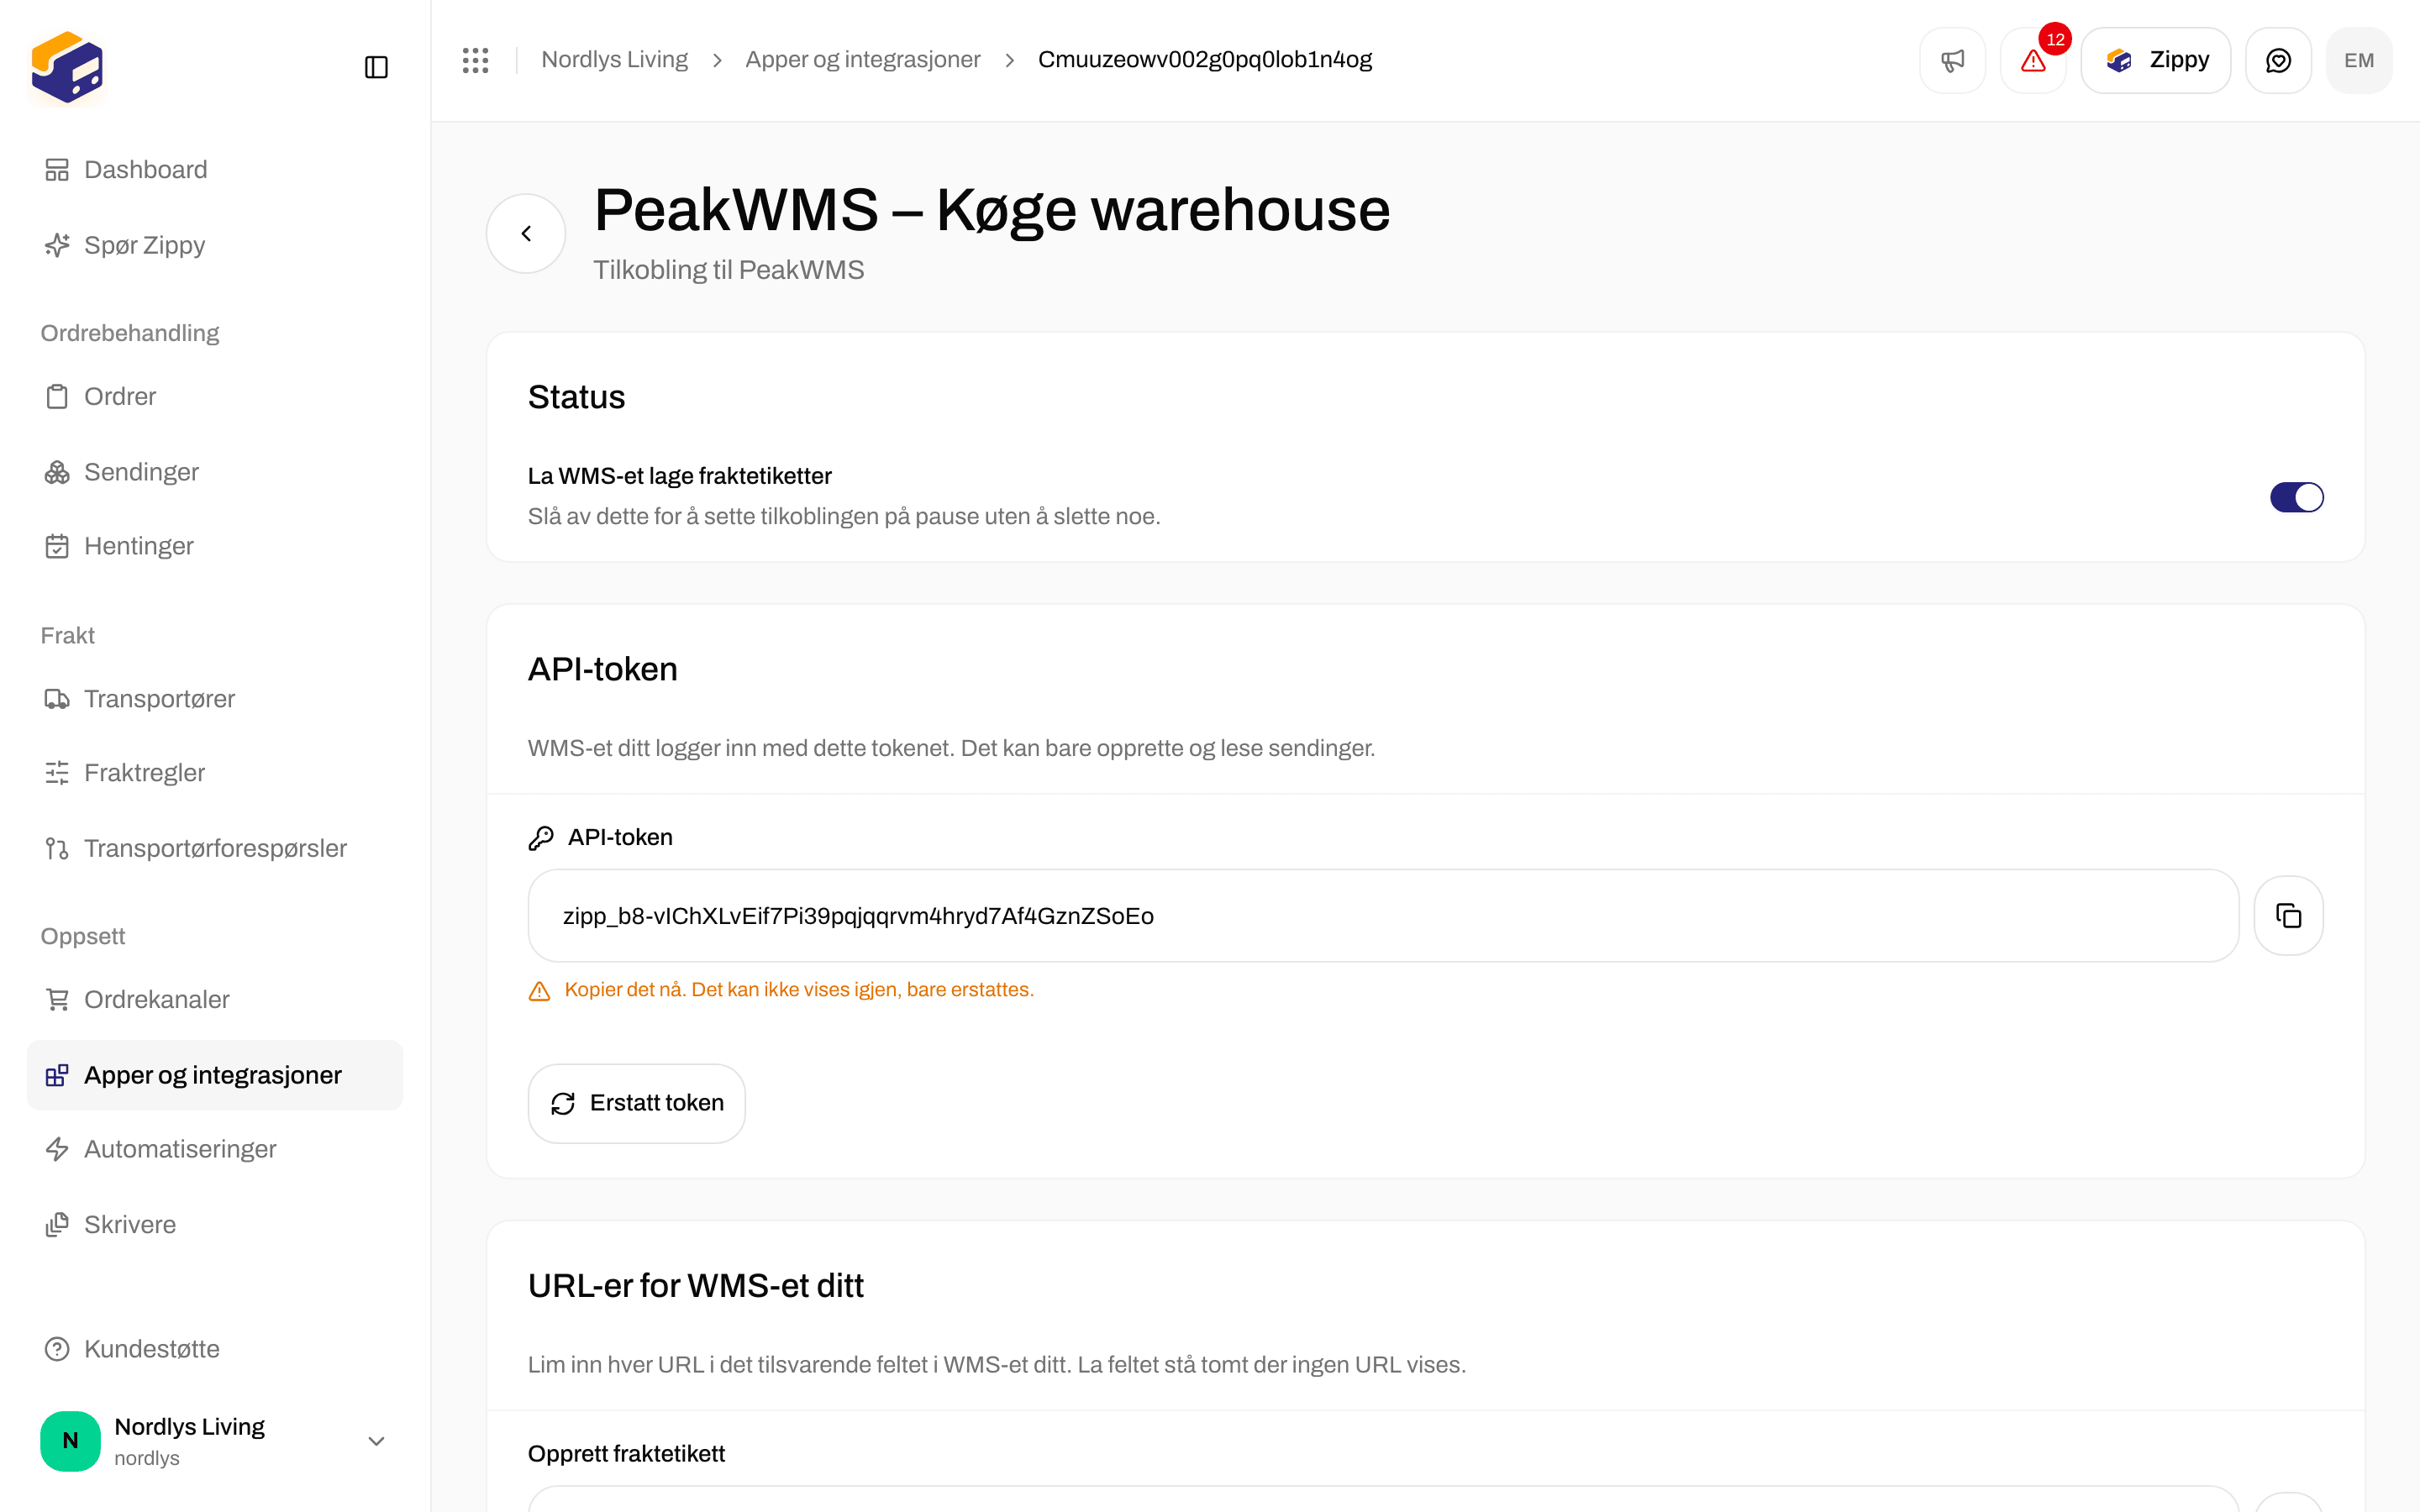Go back with the arrow button

pos(526,233)
